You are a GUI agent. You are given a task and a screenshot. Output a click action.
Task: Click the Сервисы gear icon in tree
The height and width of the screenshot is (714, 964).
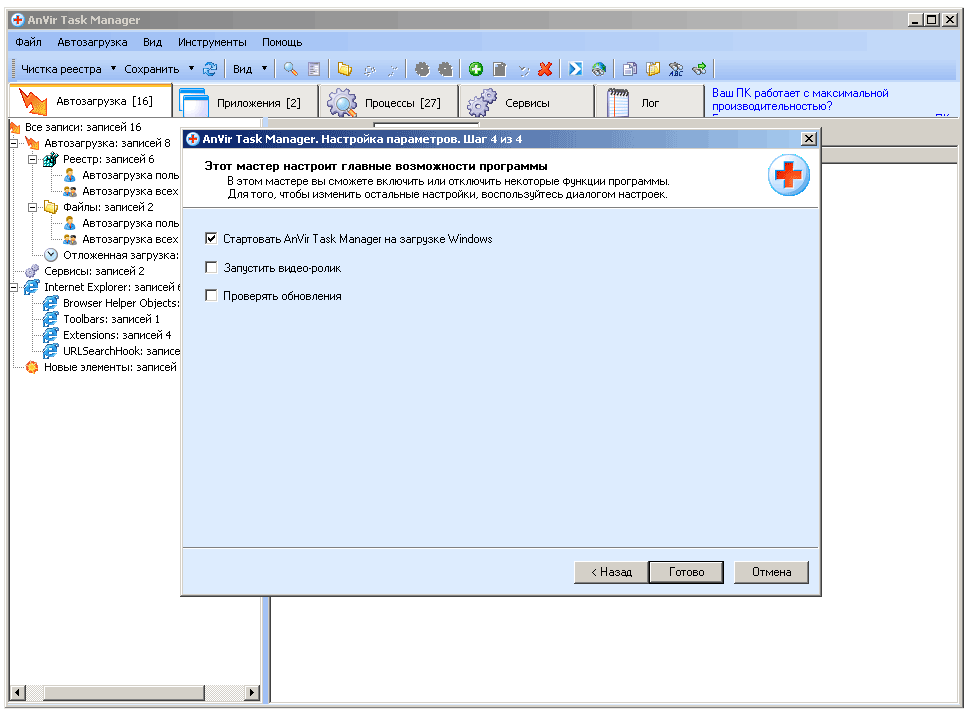coord(32,271)
